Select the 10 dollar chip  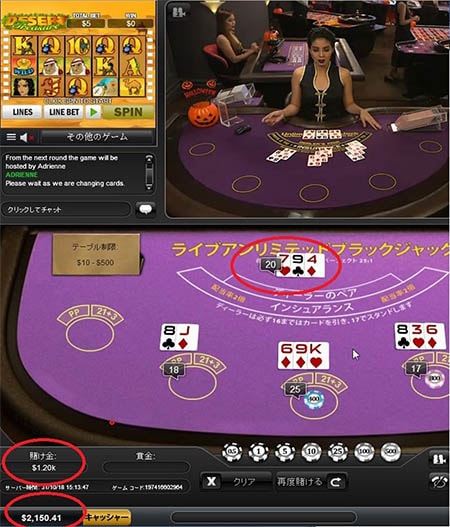pos(311,451)
